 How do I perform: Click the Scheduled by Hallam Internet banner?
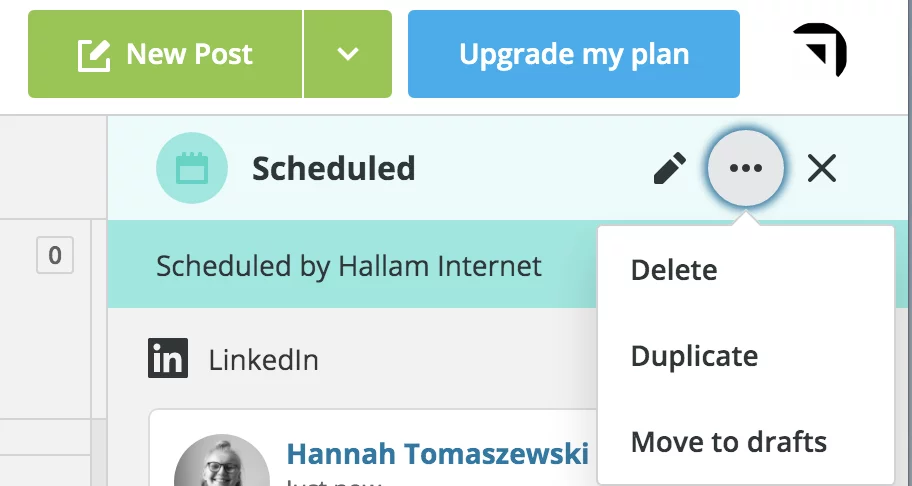coord(349,266)
